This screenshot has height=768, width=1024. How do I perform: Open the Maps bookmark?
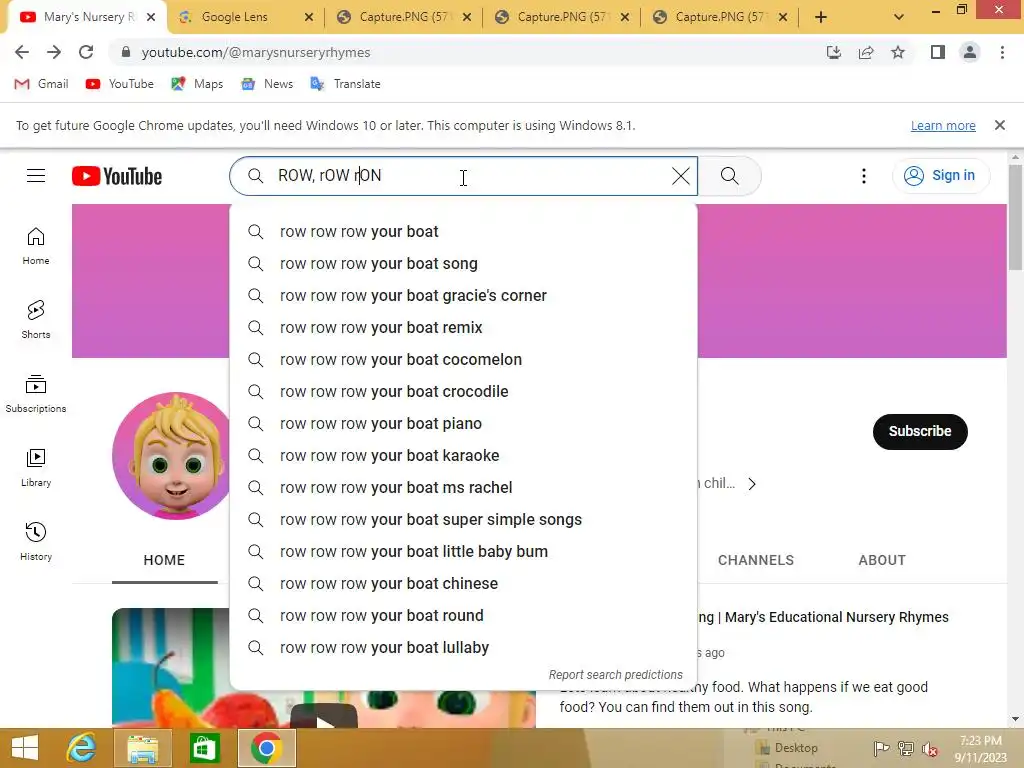[197, 84]
